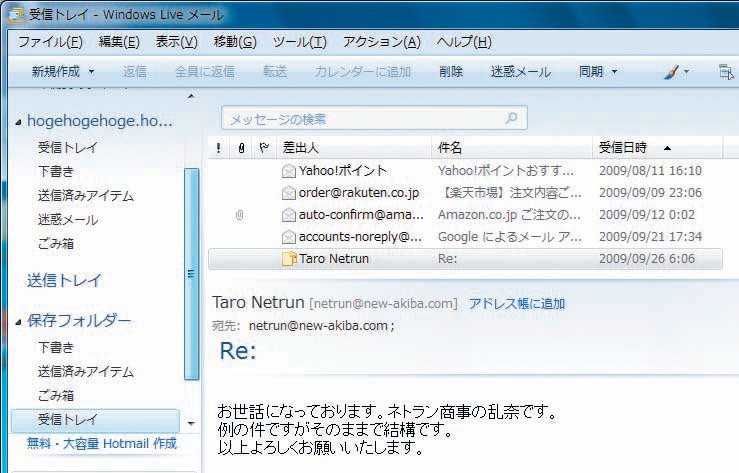Click the open mail icon of the Taro Netrun message

(289, 259)
